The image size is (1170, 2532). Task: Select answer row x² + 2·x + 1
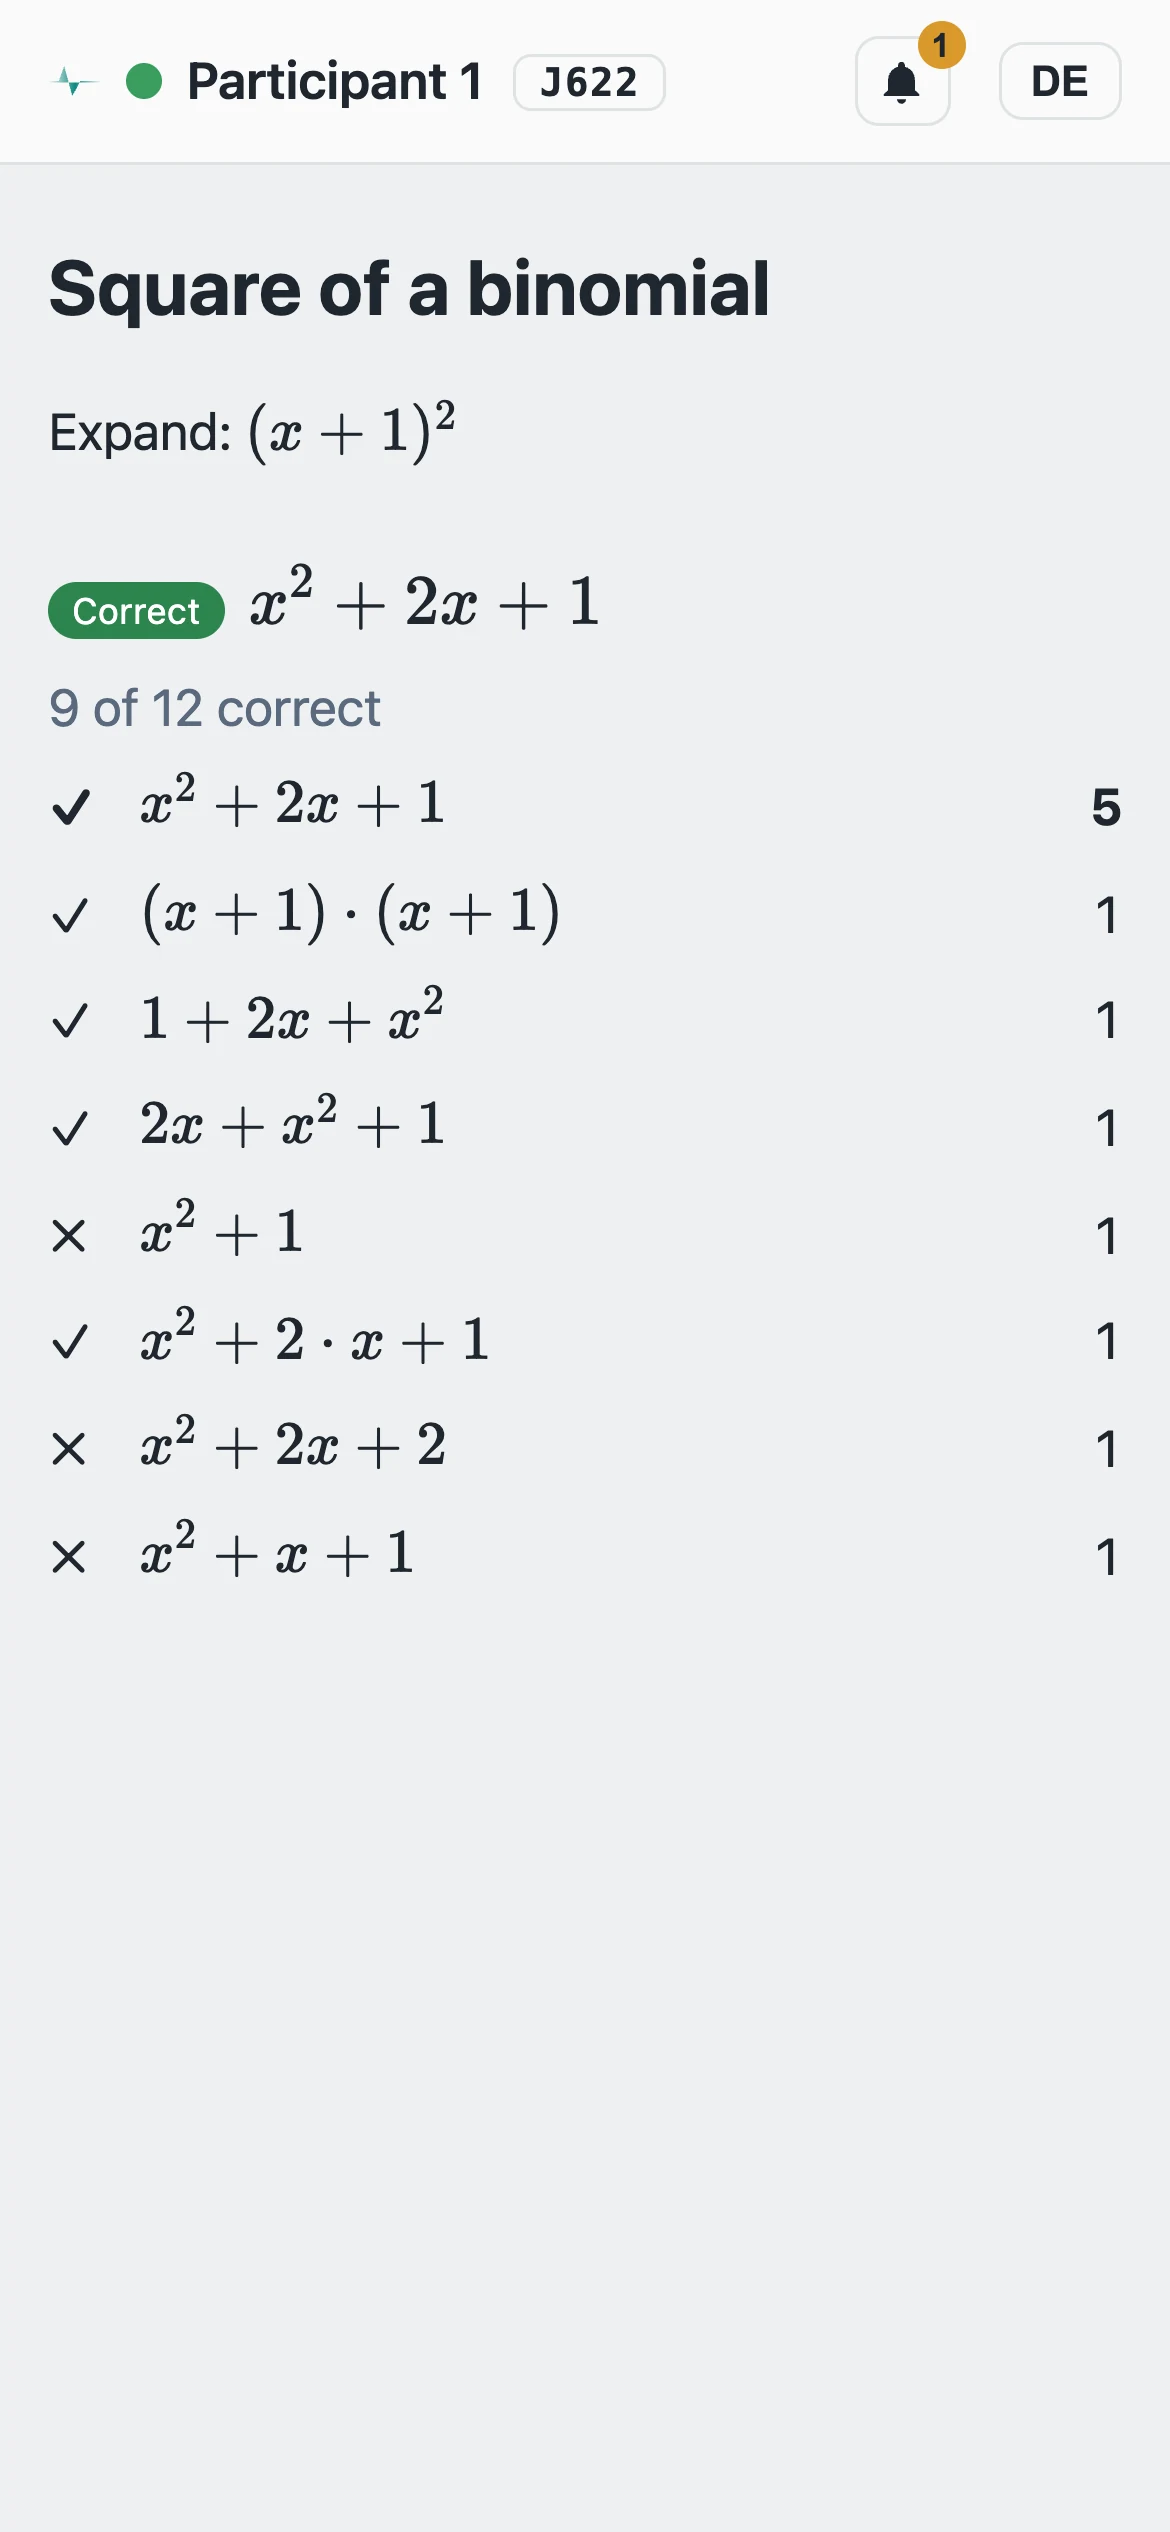coord(585,1340)
